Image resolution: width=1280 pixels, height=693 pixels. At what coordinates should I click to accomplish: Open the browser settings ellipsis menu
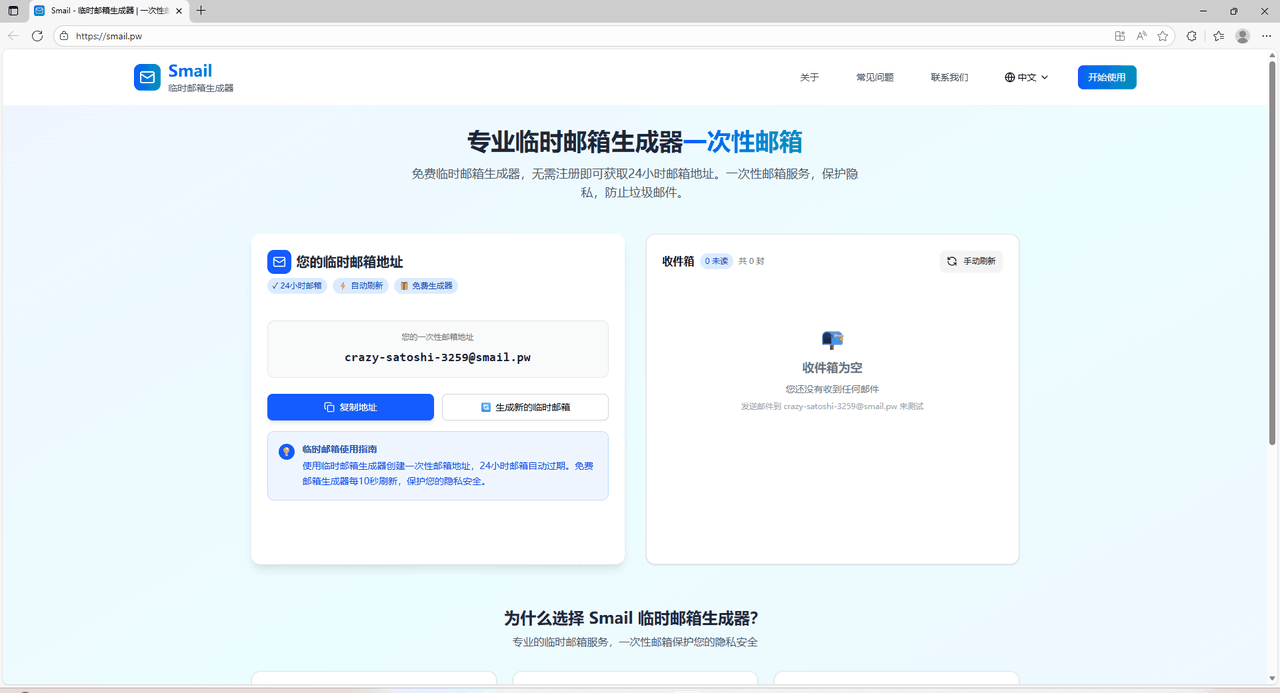point(1267,36)
